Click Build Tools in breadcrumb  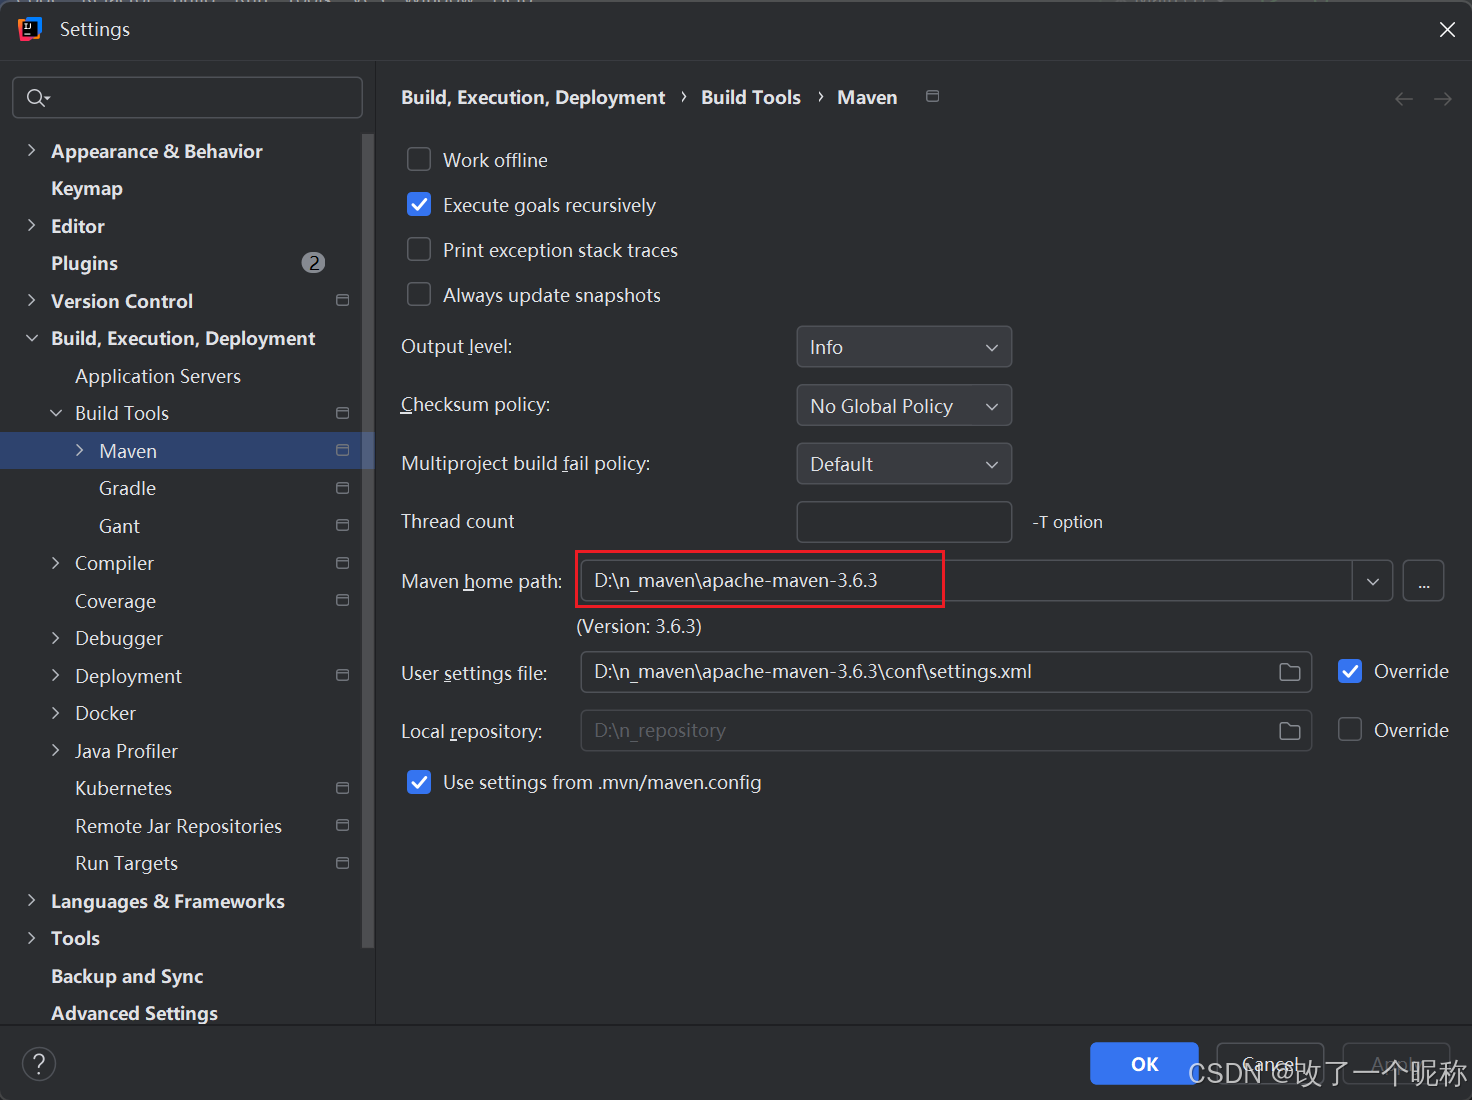point(751,97)
